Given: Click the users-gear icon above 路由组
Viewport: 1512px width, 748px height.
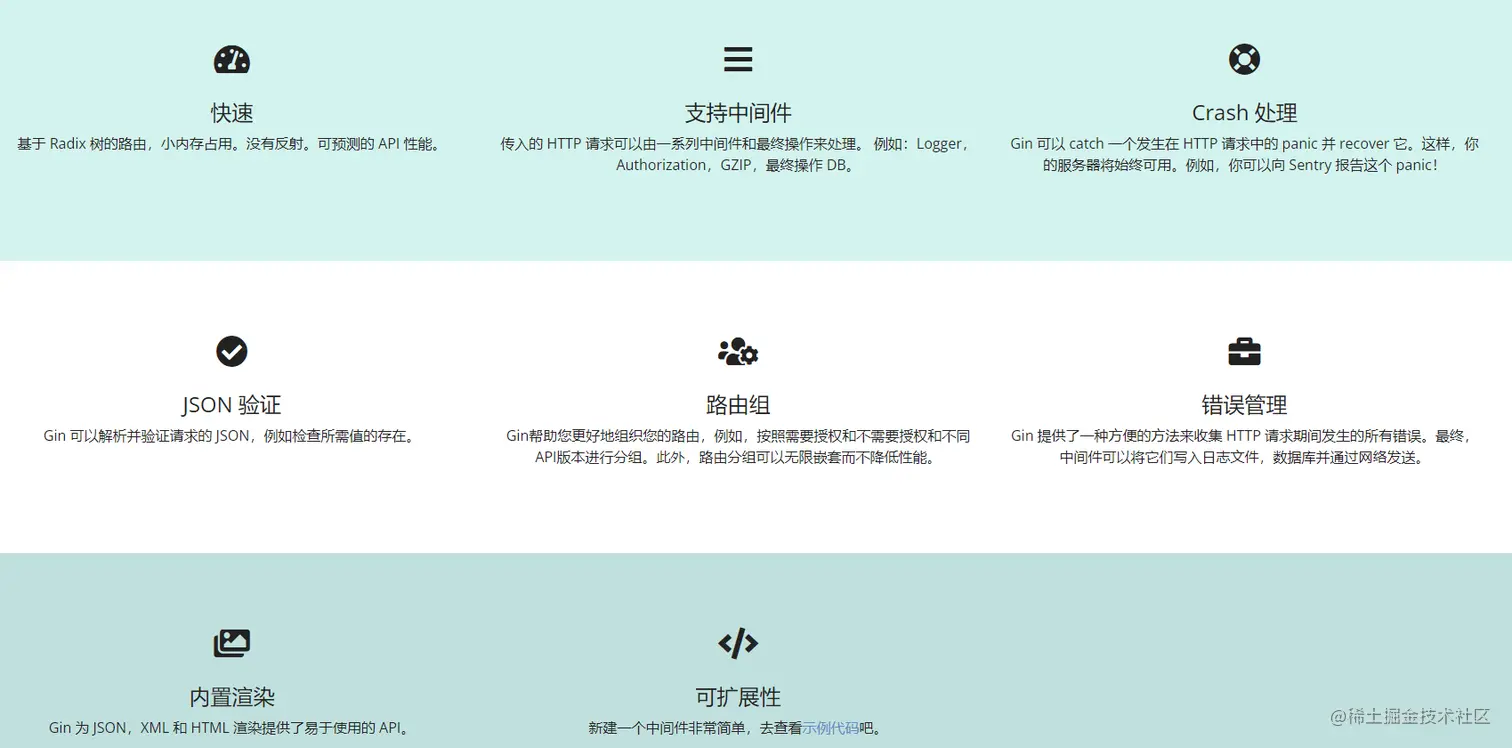Looking at the screenshot, I should pyautogui.click(x=738, y=352).
